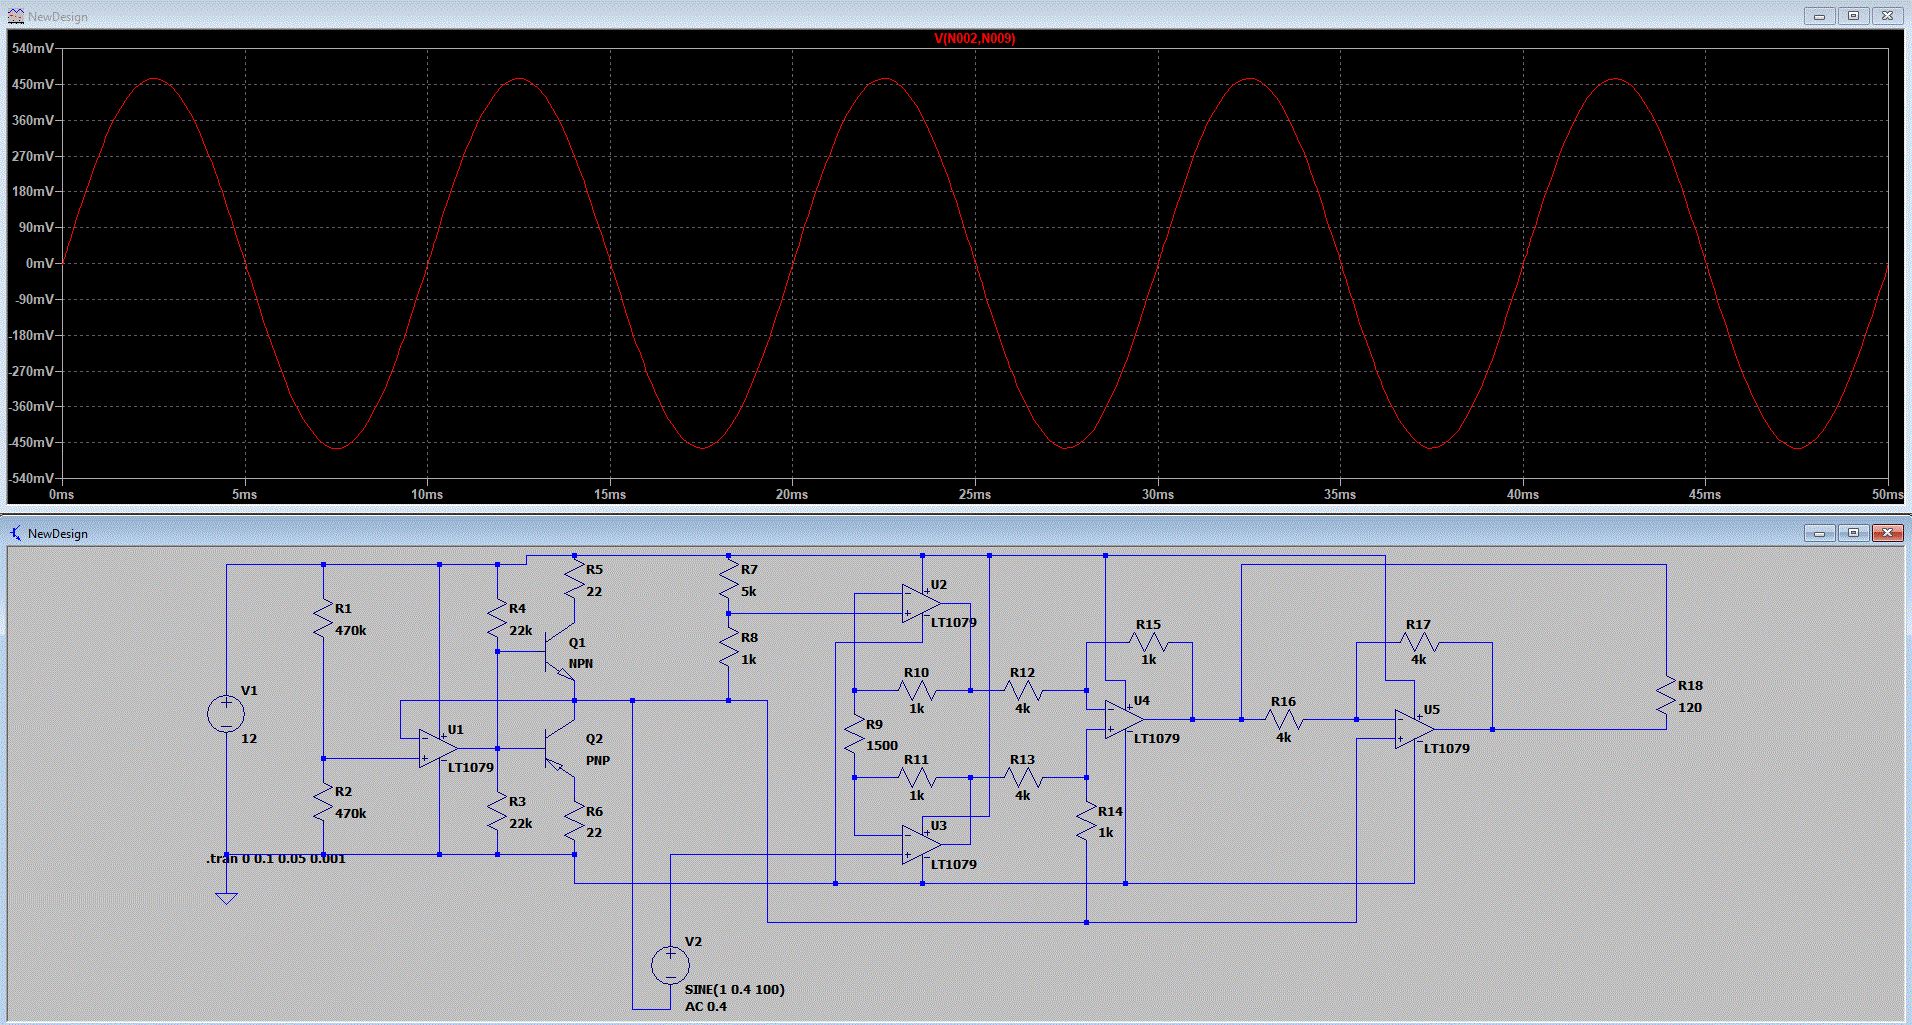Screen dimensions: 1912x1025
Task: Select the V1 12V voltage source symbol
Action: pos(226,713)
